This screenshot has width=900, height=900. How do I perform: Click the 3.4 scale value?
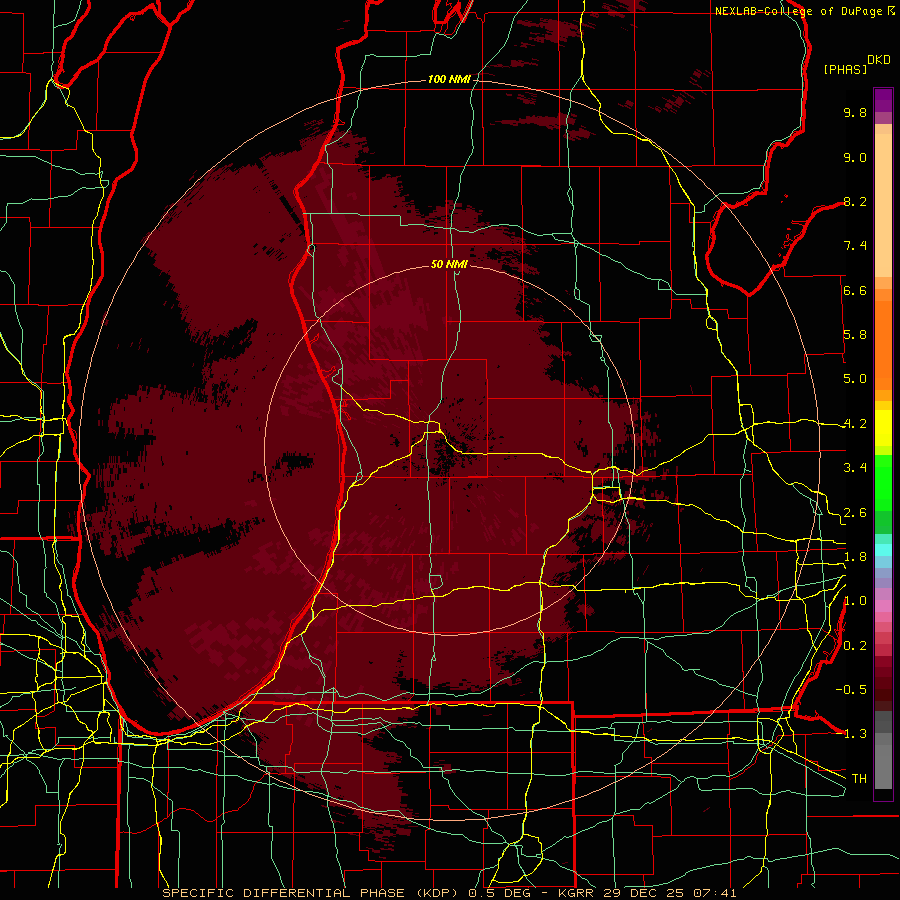pos(855,468)
